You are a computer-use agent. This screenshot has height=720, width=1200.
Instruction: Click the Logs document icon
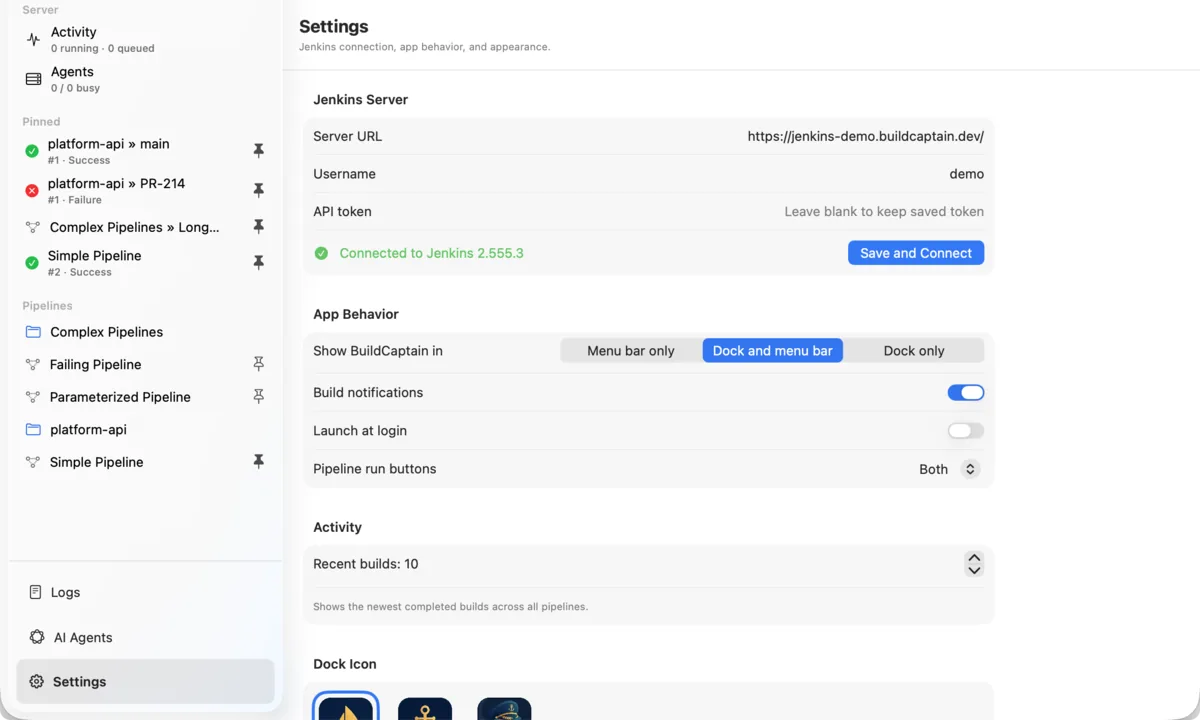pos(36,592)
